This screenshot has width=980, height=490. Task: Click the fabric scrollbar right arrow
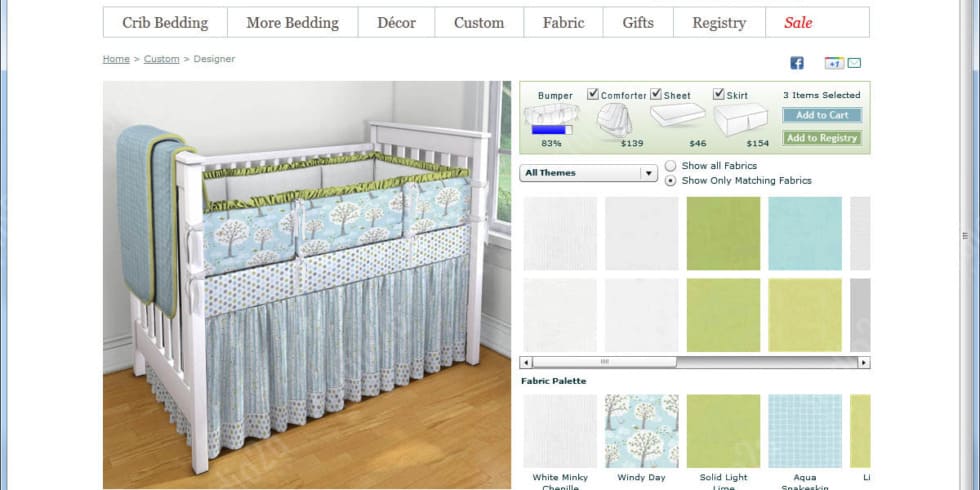point(864,362)
